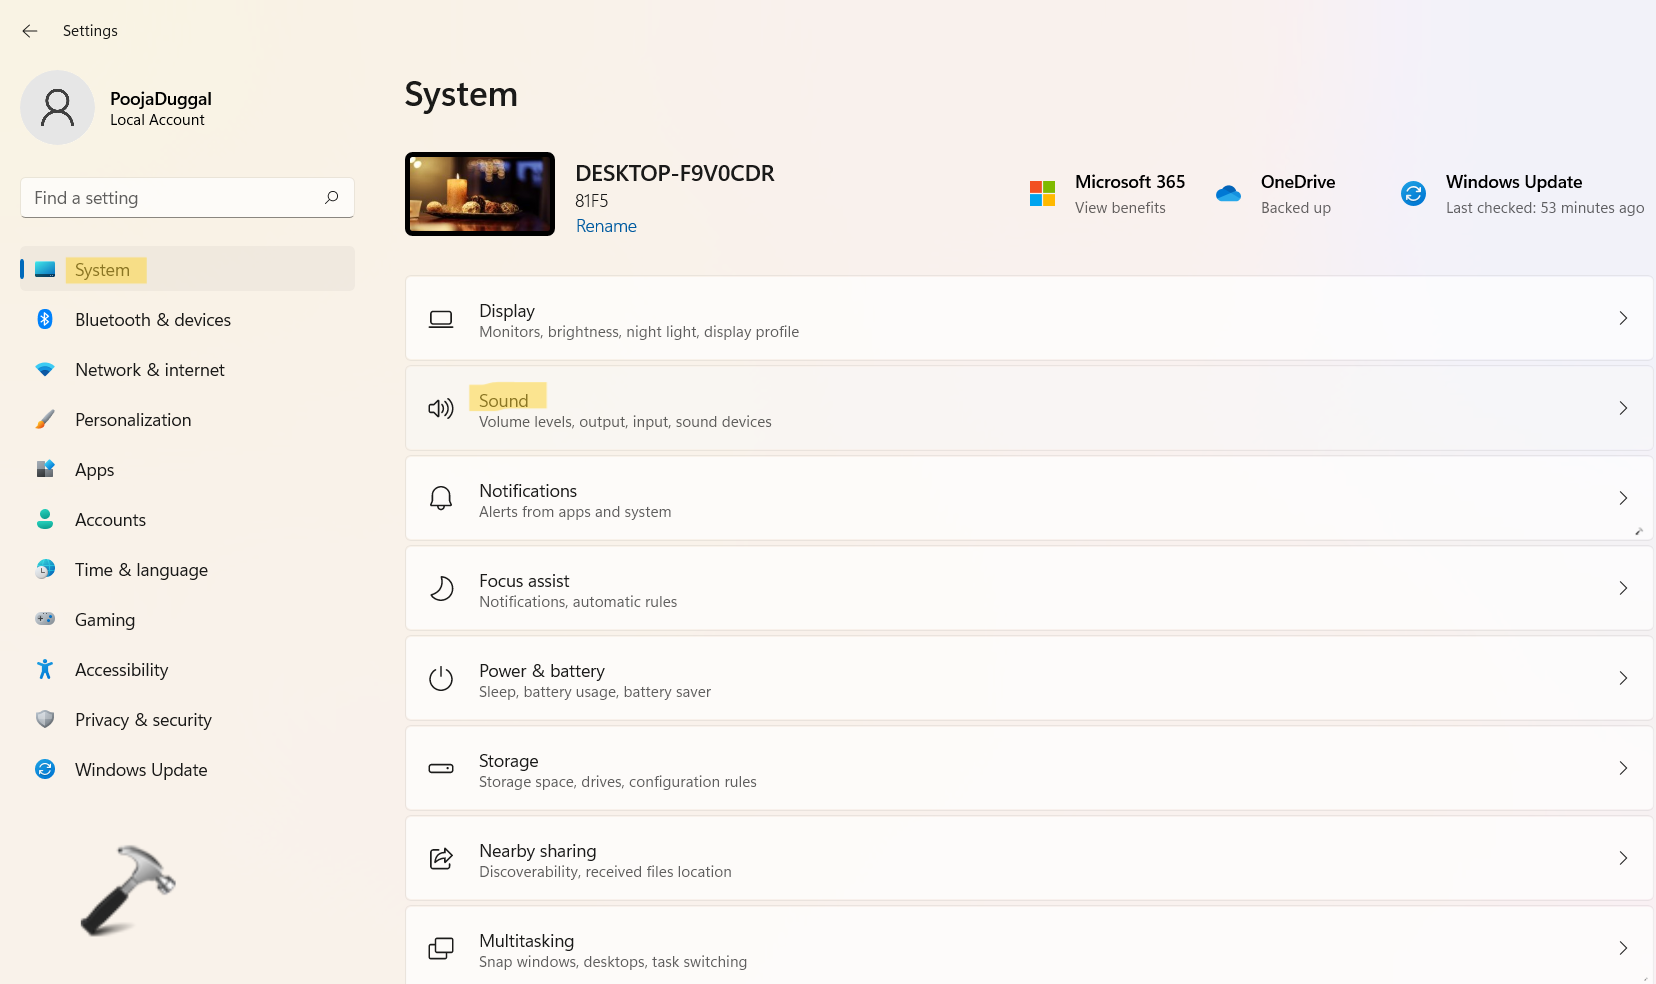Click the back arrow in Settings
The image size is (1656, 984).
30,31
